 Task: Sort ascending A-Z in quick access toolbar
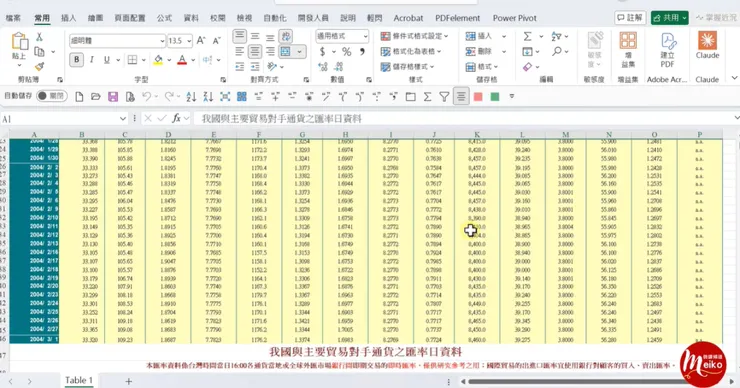coord(191,97)
